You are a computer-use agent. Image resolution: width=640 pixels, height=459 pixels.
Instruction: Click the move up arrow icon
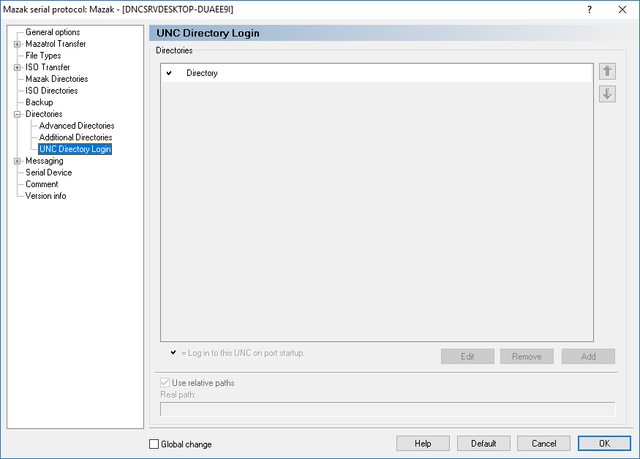pyautogui.click(x=606, y=72)
